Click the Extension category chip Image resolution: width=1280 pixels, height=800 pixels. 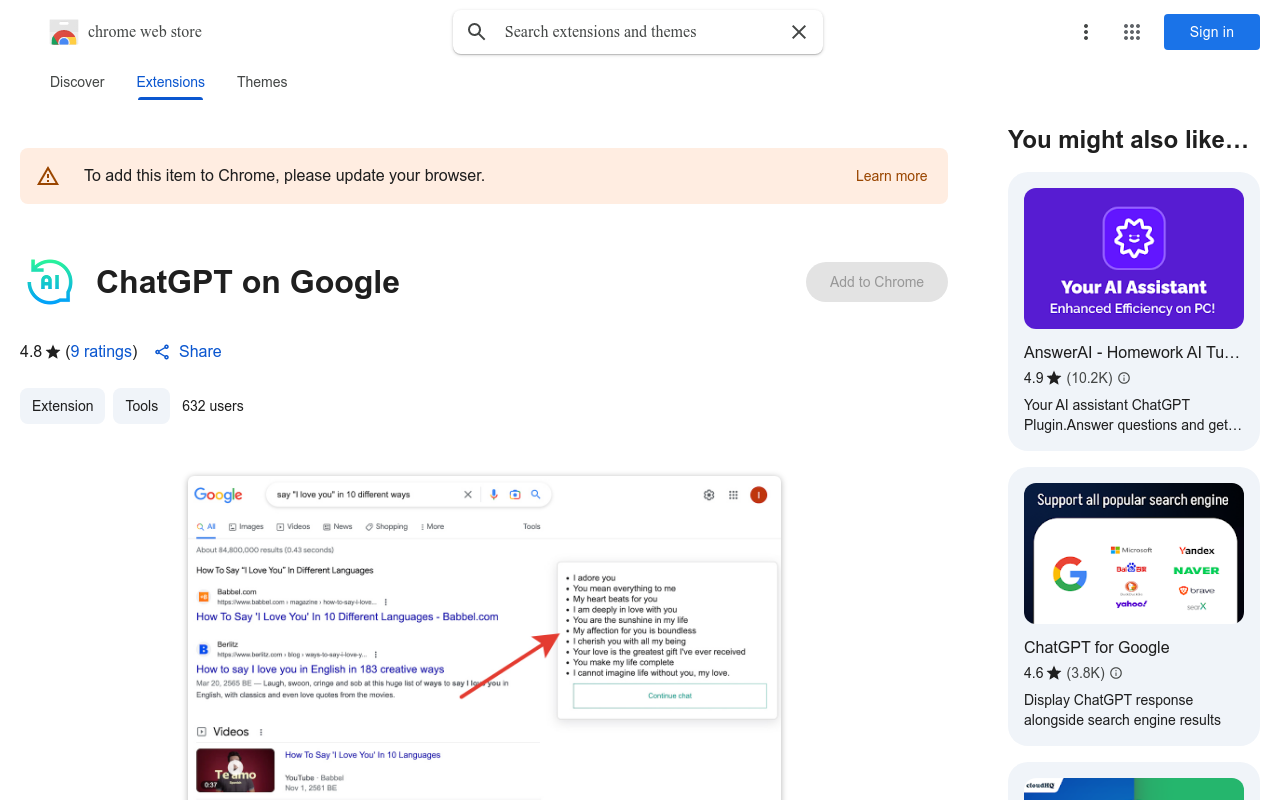62,406
